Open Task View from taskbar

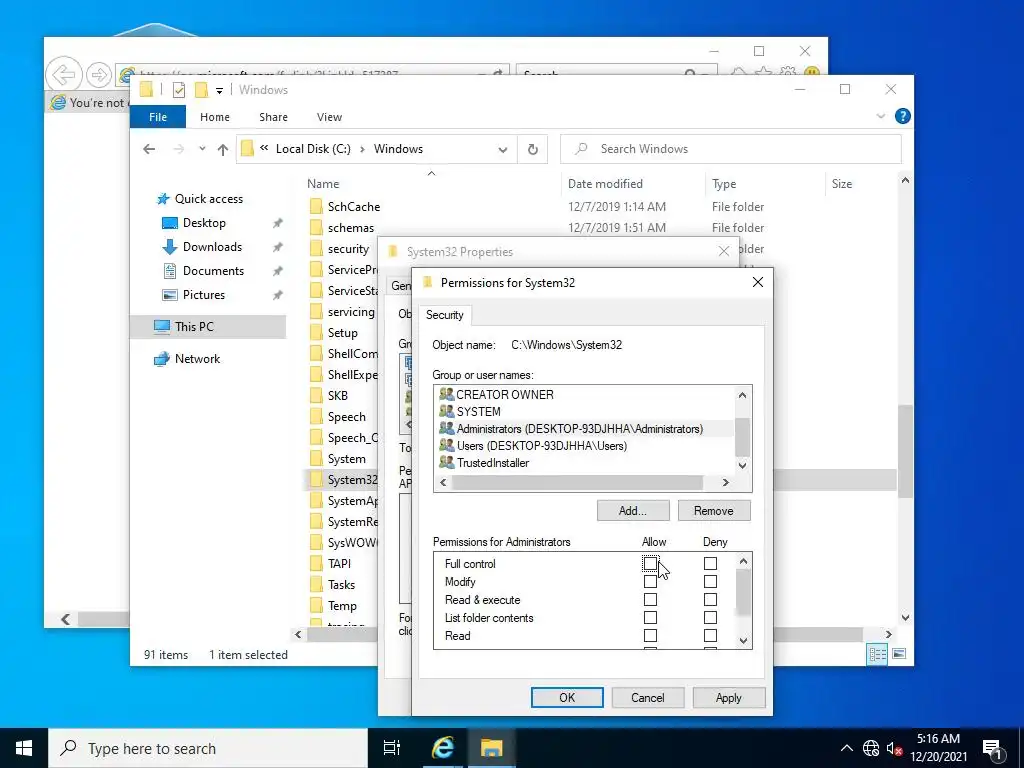pos(392,748)
